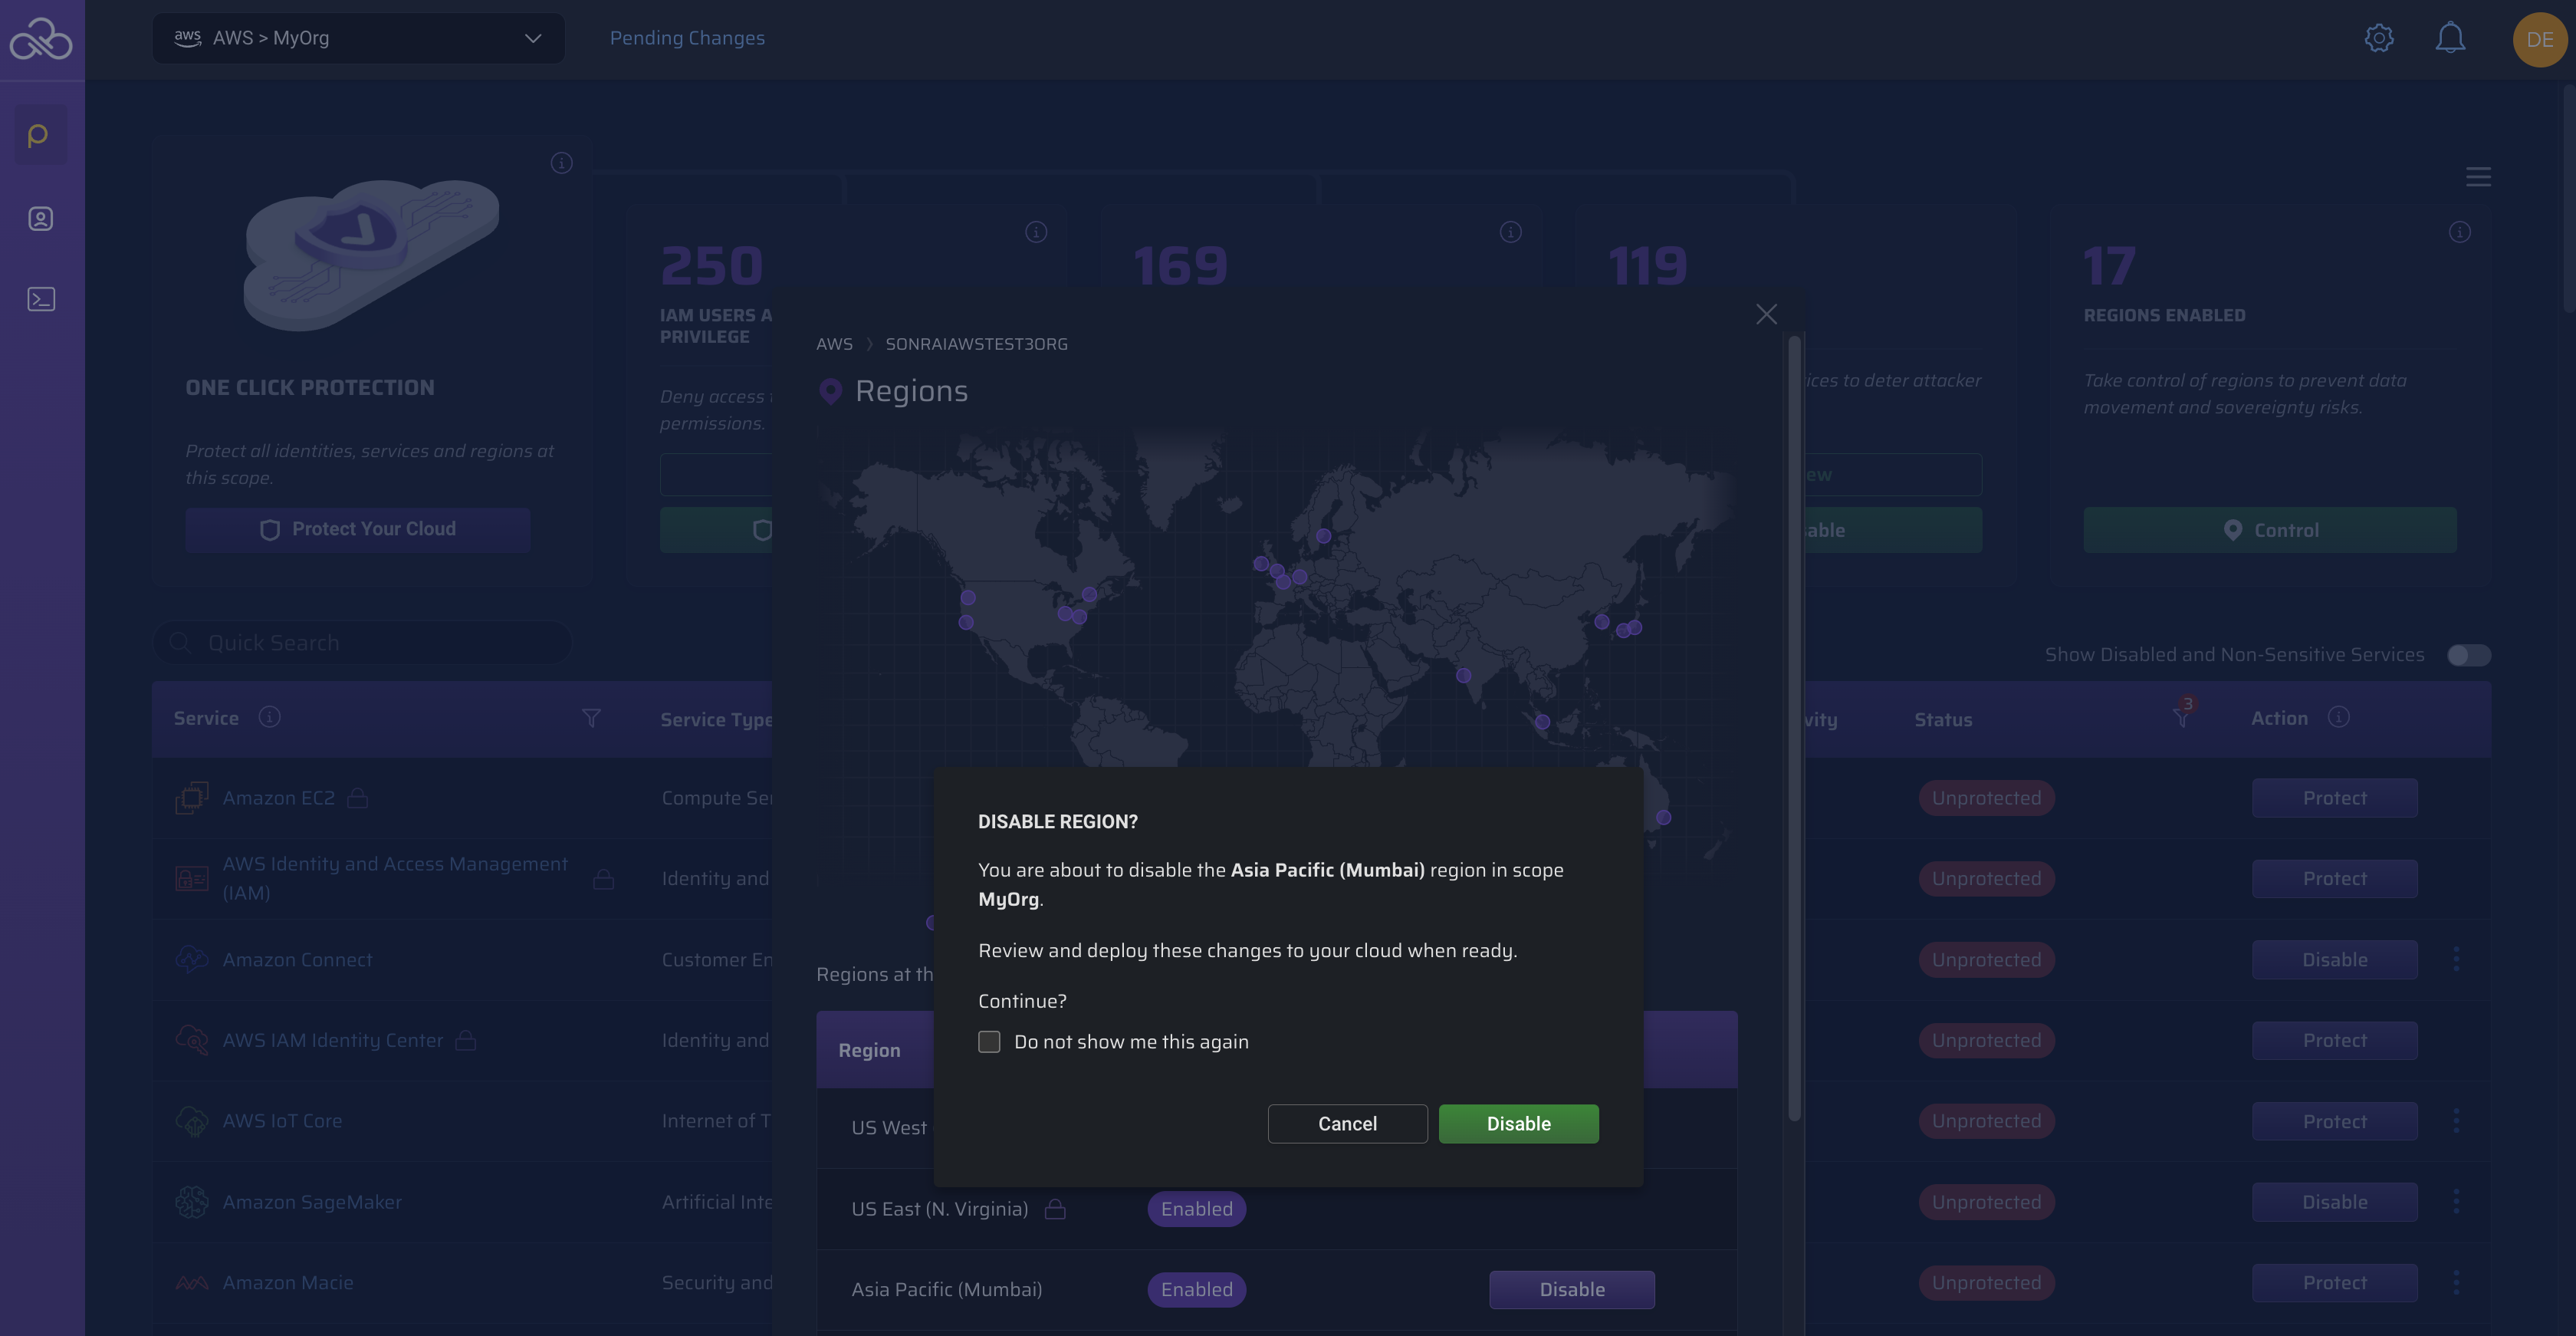Screen dimensions: 2576x1336
Task: Click Protect button for AWS IAM row
Action: point(2335,879)
